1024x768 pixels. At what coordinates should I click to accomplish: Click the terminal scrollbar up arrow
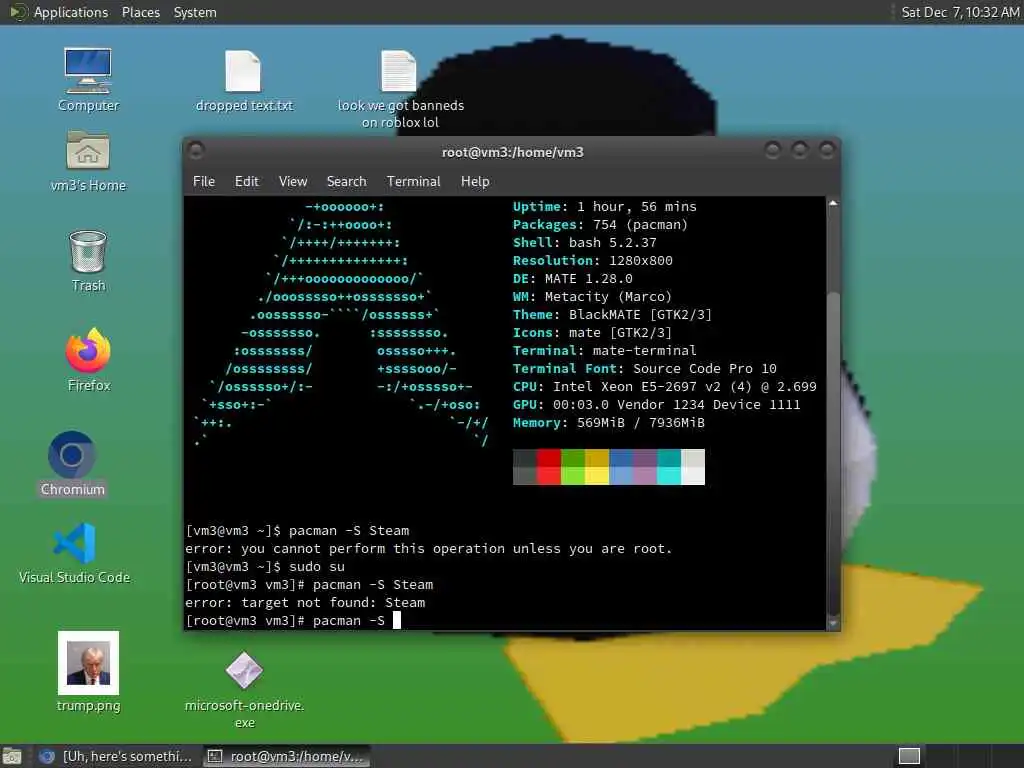coord(833,204)
